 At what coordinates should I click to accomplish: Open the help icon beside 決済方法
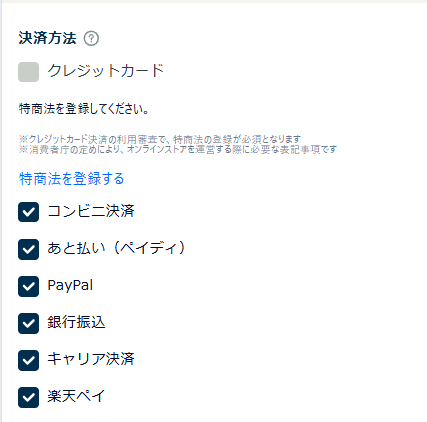coord(91,39)
